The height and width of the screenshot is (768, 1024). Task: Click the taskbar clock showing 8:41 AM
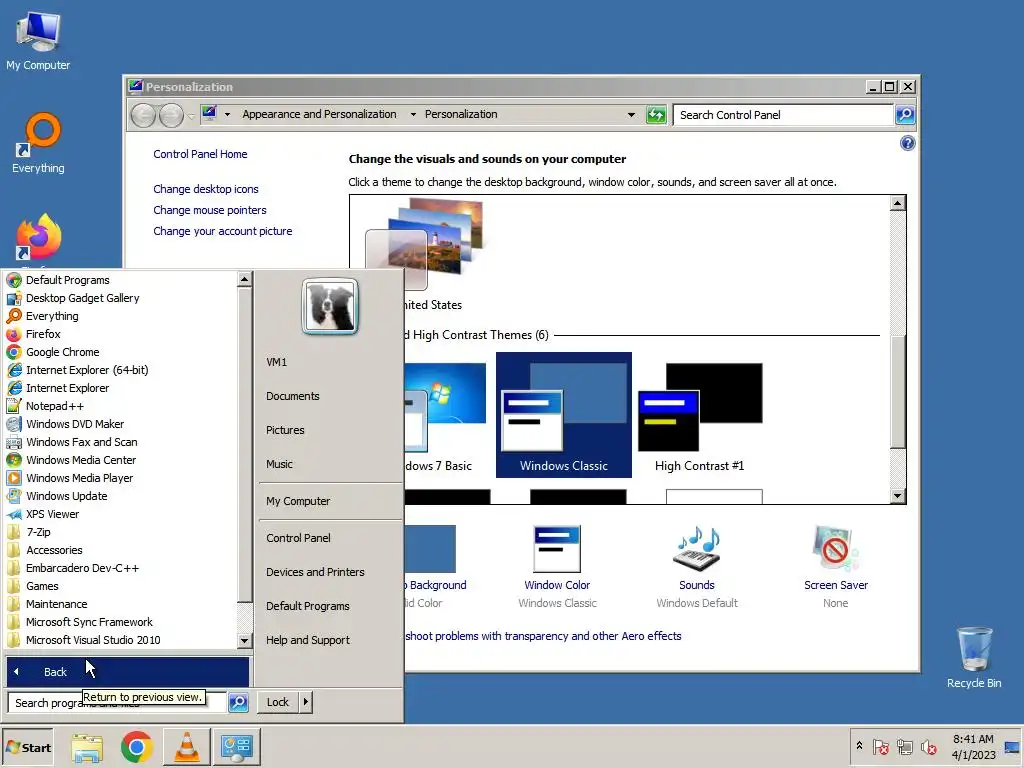click(973, 746)
